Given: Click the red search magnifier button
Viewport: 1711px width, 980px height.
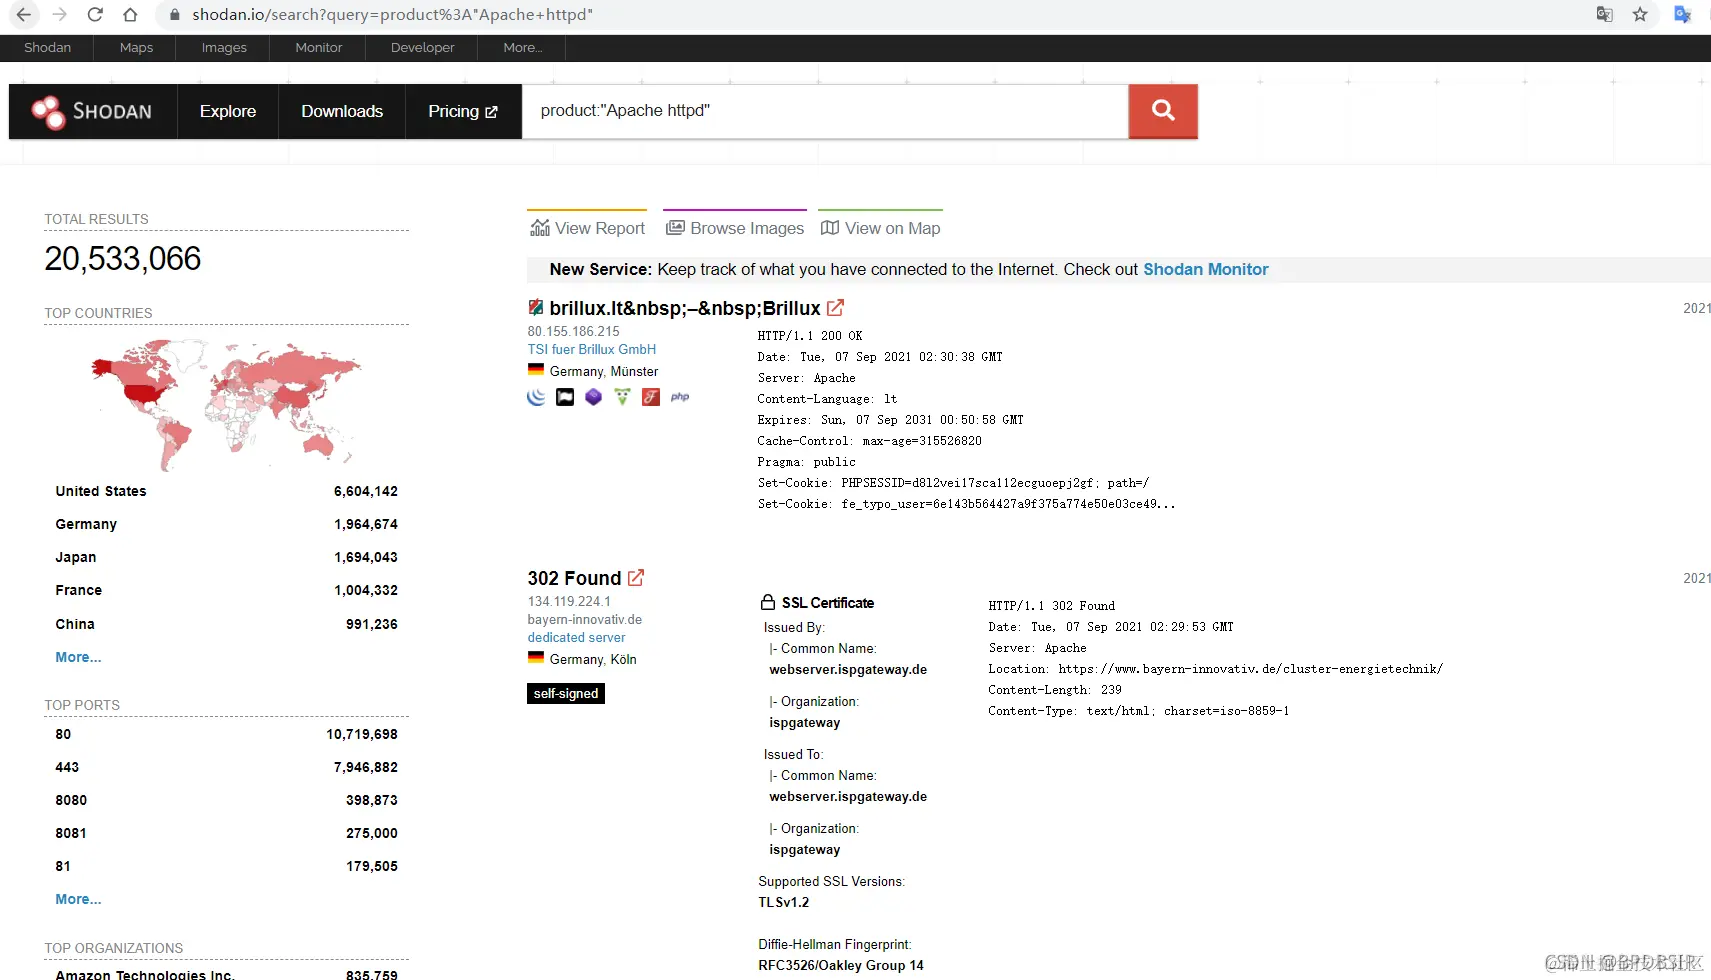Looking at the screenshot, I should pyautogui.click(x=1163, y=111).
